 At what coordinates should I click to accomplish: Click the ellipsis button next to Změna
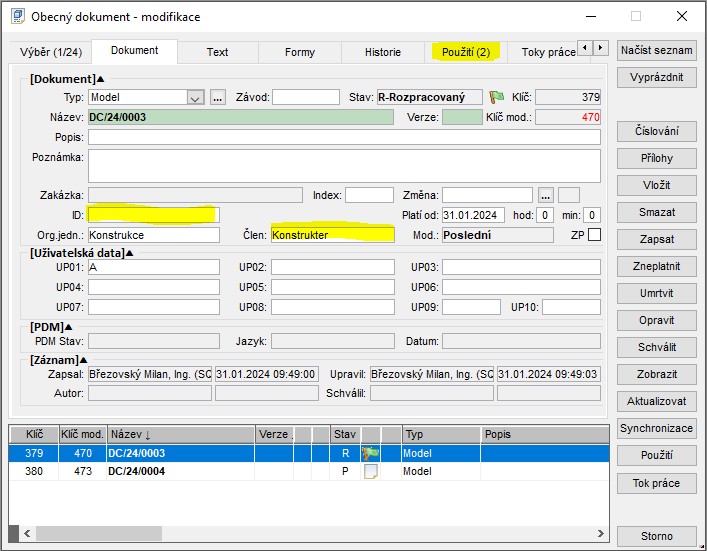[x=546, y=195]
